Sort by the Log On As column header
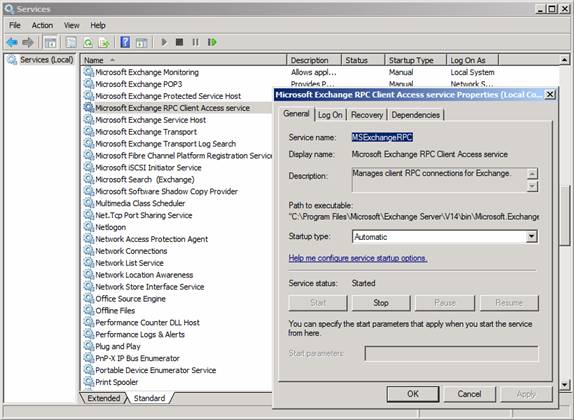 tap(472, 60)
